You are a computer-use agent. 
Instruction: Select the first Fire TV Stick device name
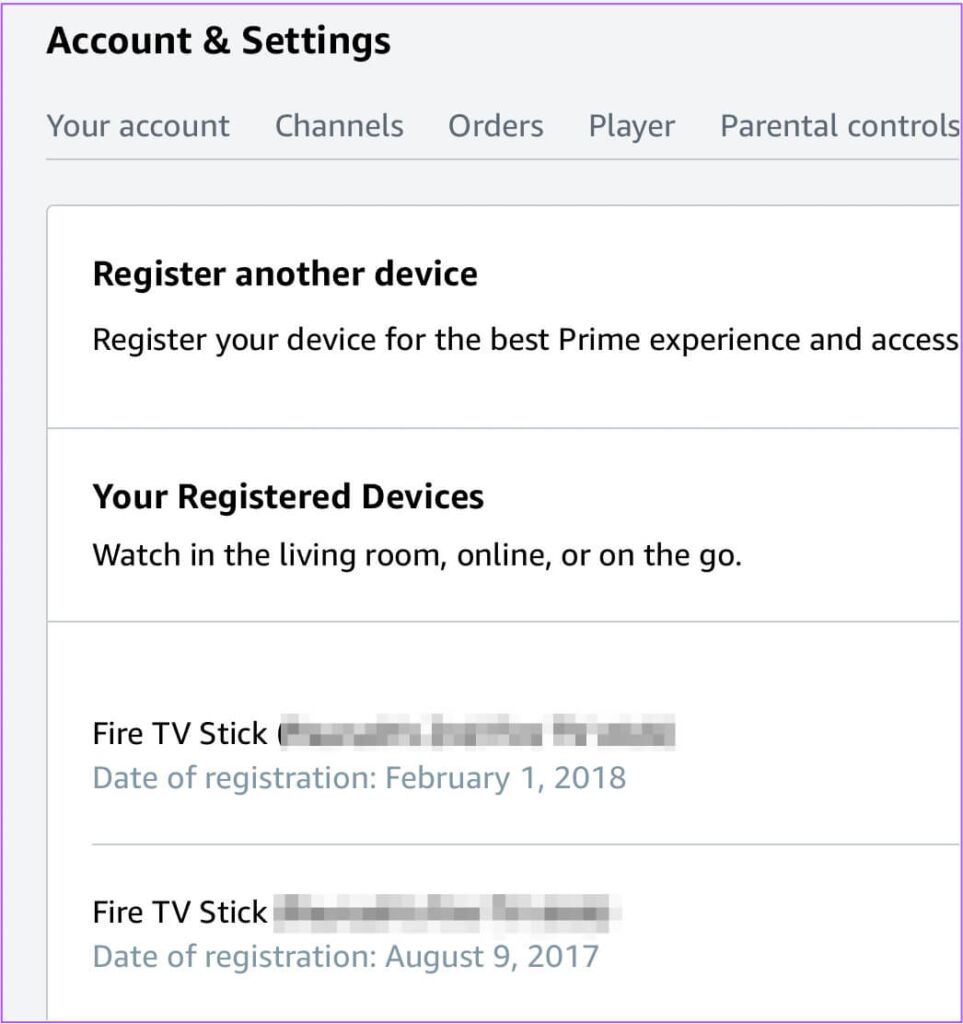[x=178, y=733]
